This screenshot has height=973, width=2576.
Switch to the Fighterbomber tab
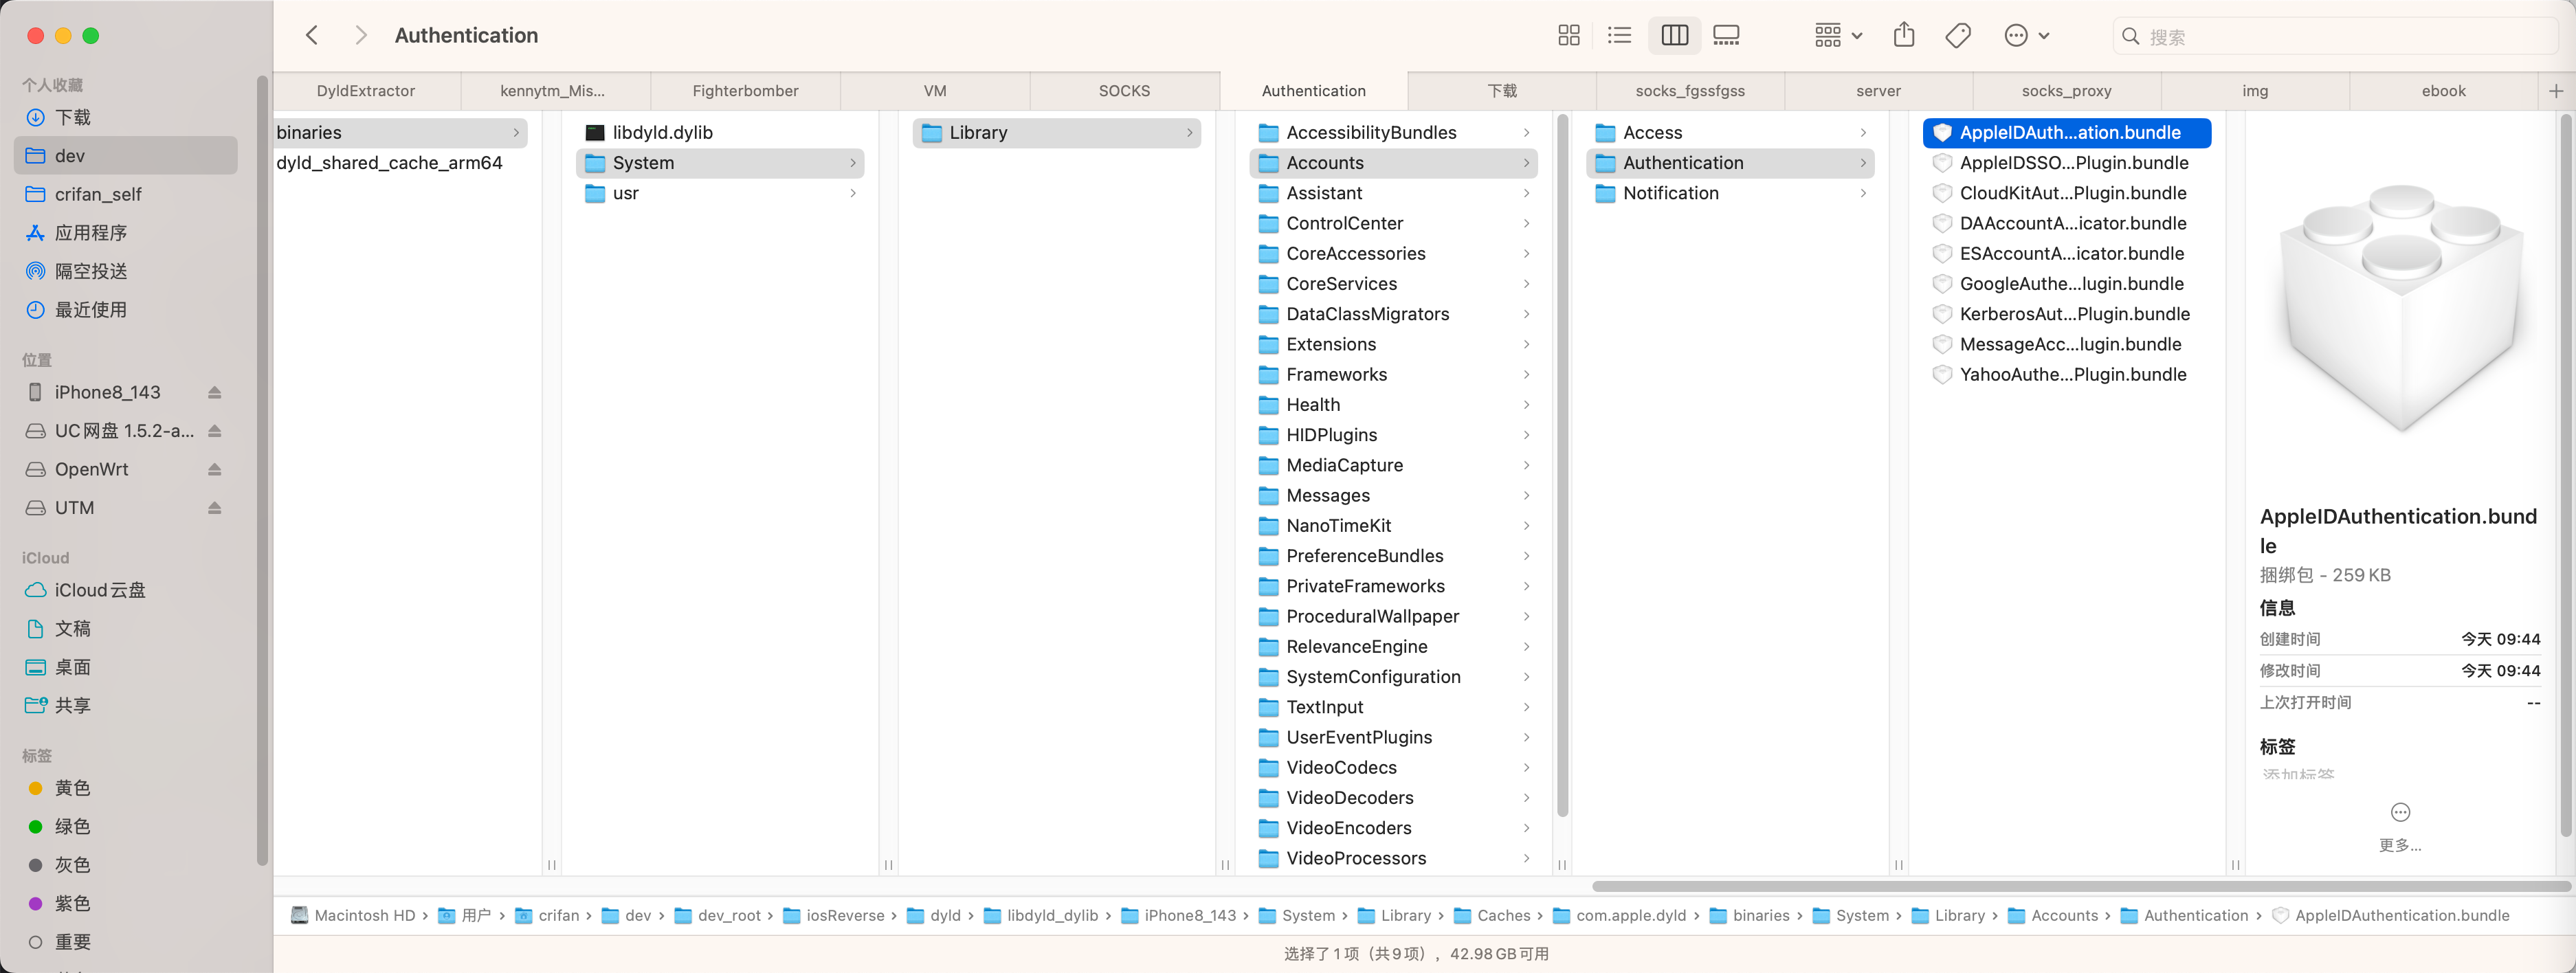[745, 91]
